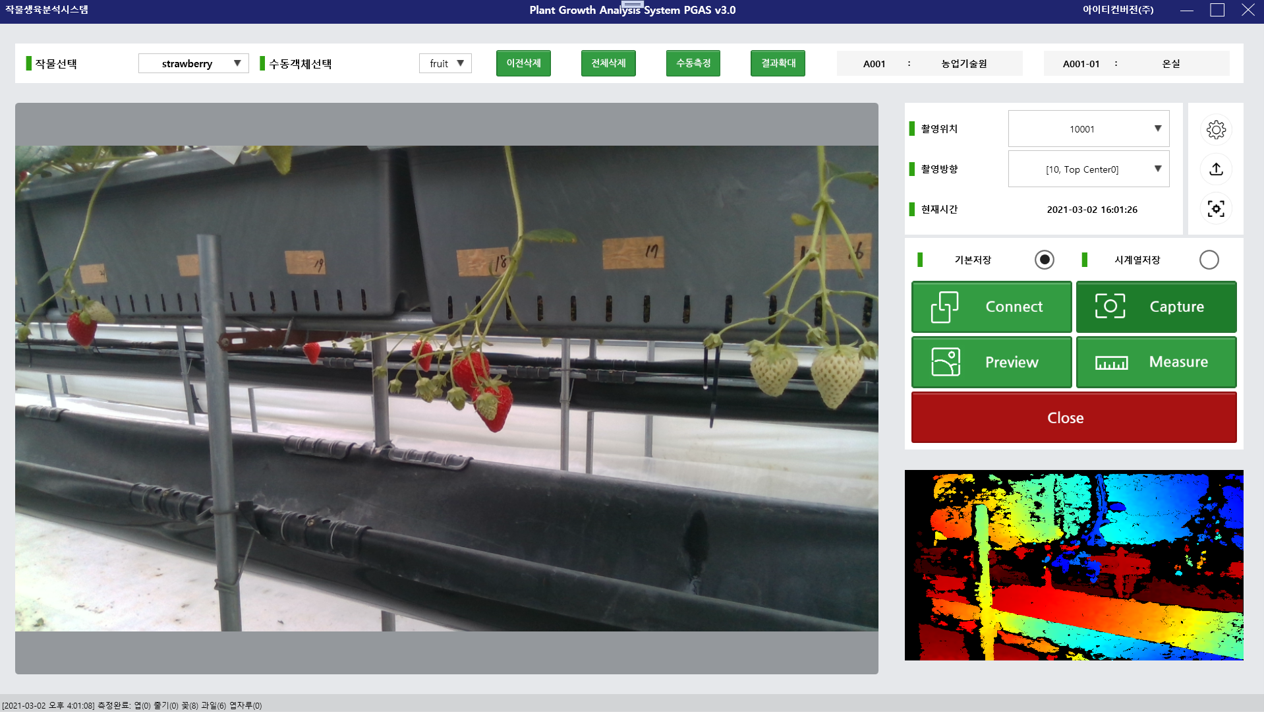The height and width of the screenshot is (712, 1264).
Task: Click the red Close button
Action: [1073, 418]
